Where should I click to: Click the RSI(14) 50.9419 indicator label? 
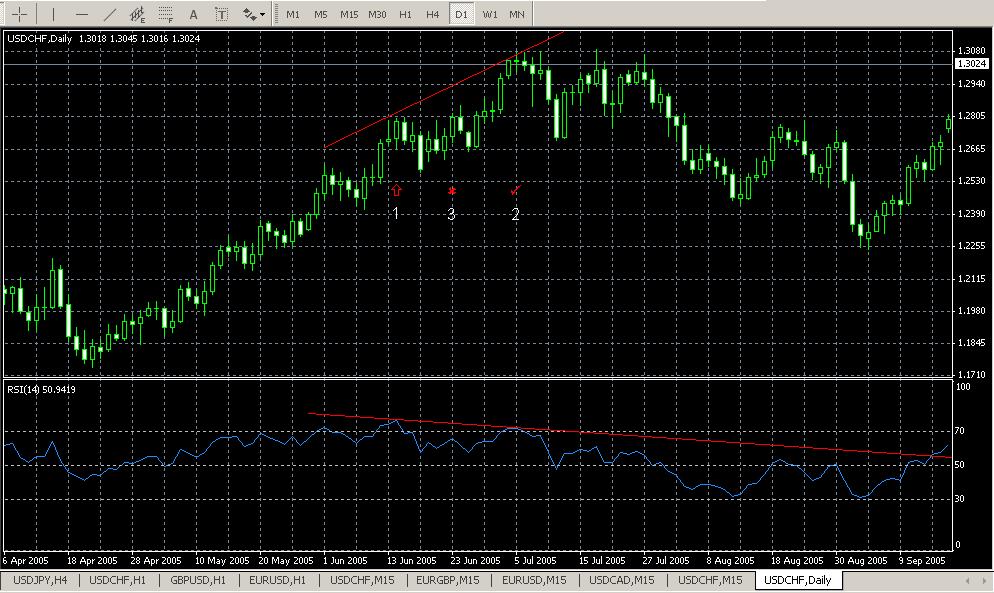click(41, 389)
